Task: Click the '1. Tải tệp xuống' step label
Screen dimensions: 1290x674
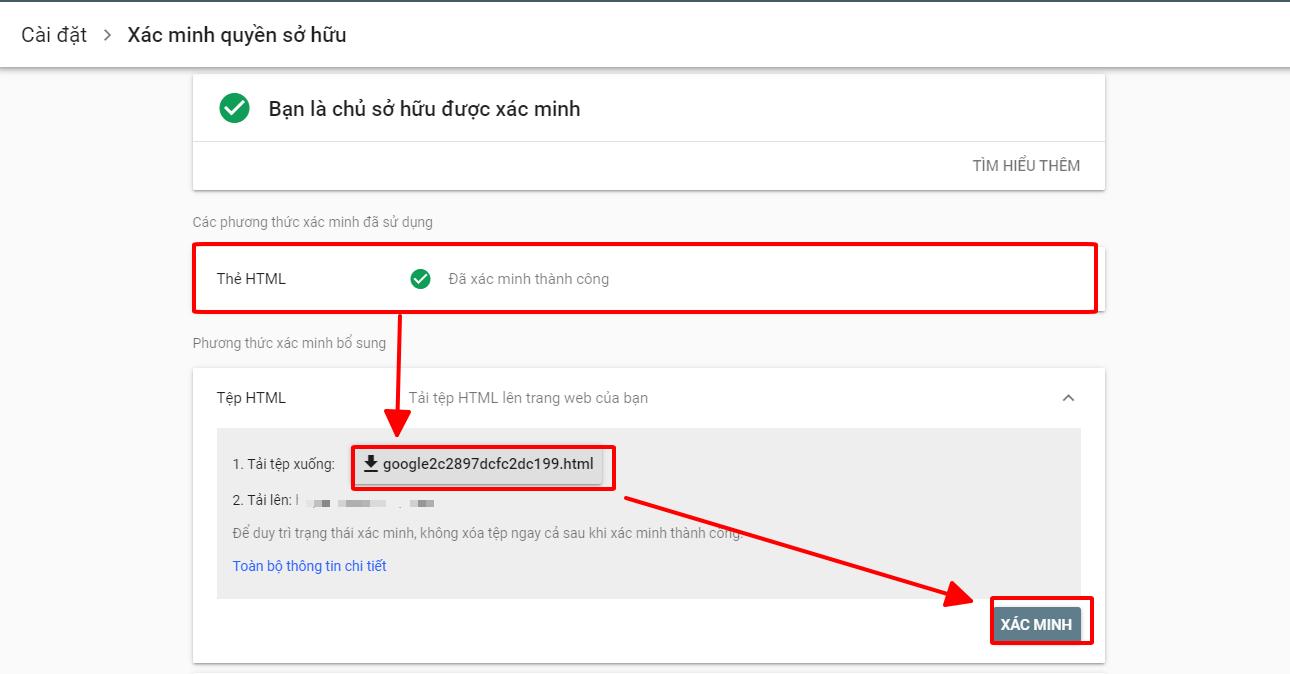Action: tap(283, 464)
